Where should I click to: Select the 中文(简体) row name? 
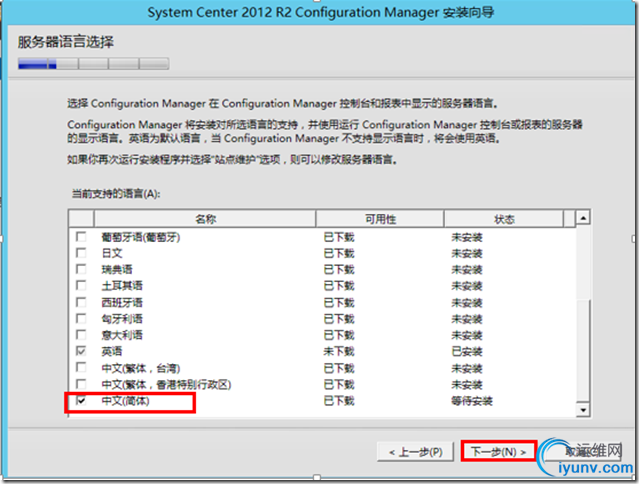pyautogui.click(x=126, y=401)
